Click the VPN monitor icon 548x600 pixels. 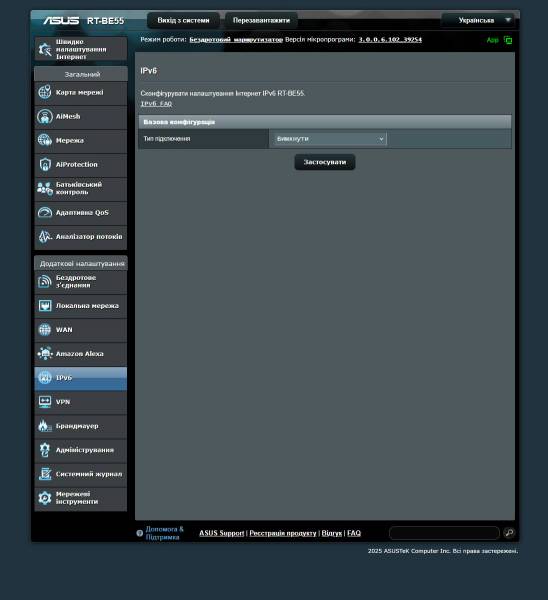click(45, 402)
